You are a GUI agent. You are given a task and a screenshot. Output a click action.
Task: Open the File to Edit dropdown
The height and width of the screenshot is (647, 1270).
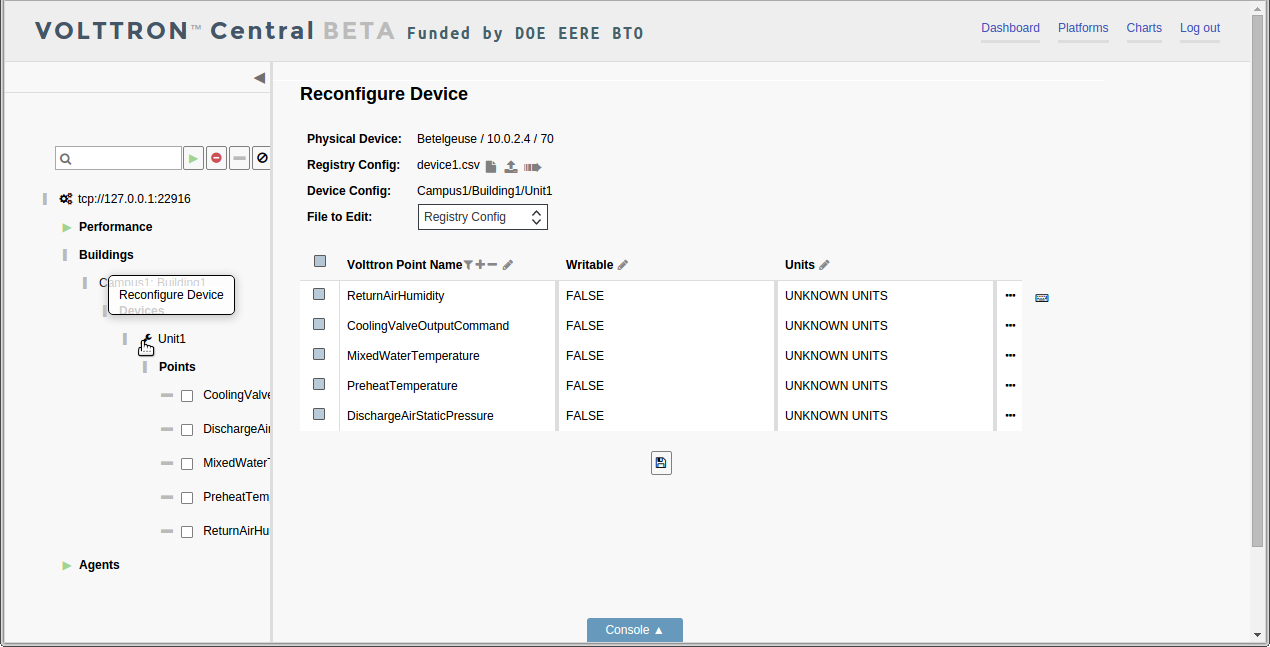(482, 217)
